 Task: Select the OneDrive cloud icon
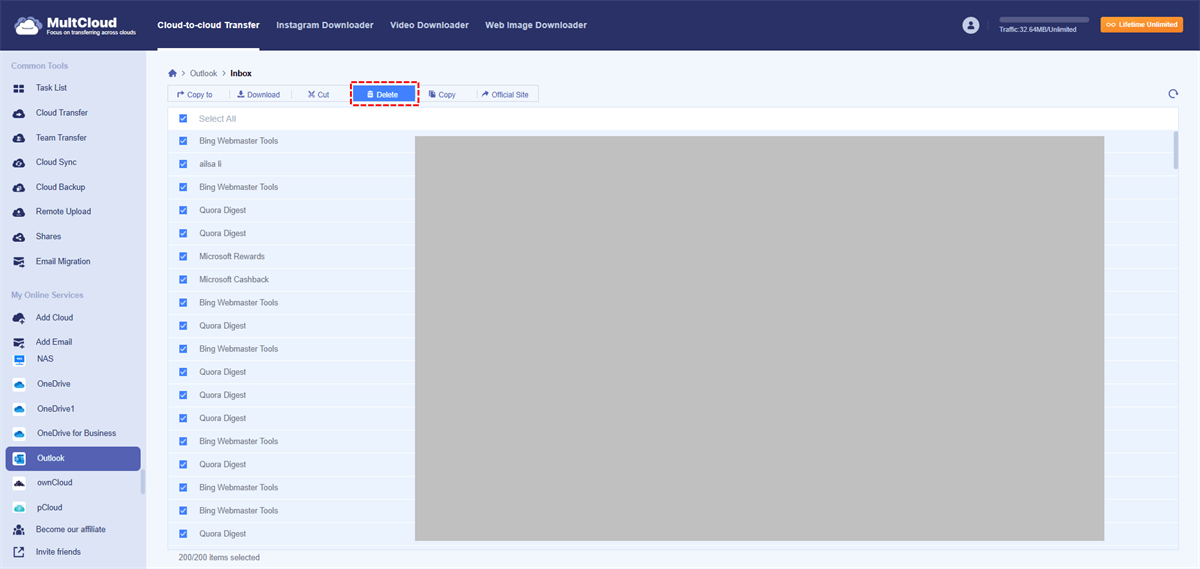coord(19,384)
